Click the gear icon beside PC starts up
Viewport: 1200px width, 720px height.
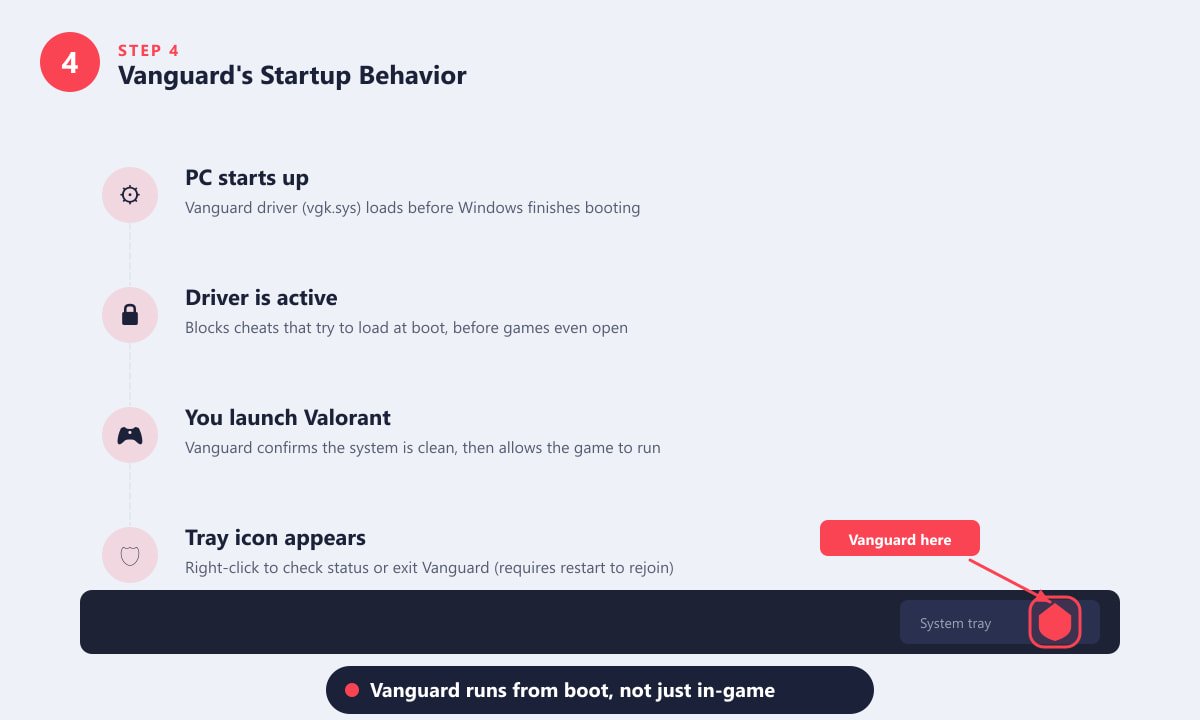[x=130, y=195]
